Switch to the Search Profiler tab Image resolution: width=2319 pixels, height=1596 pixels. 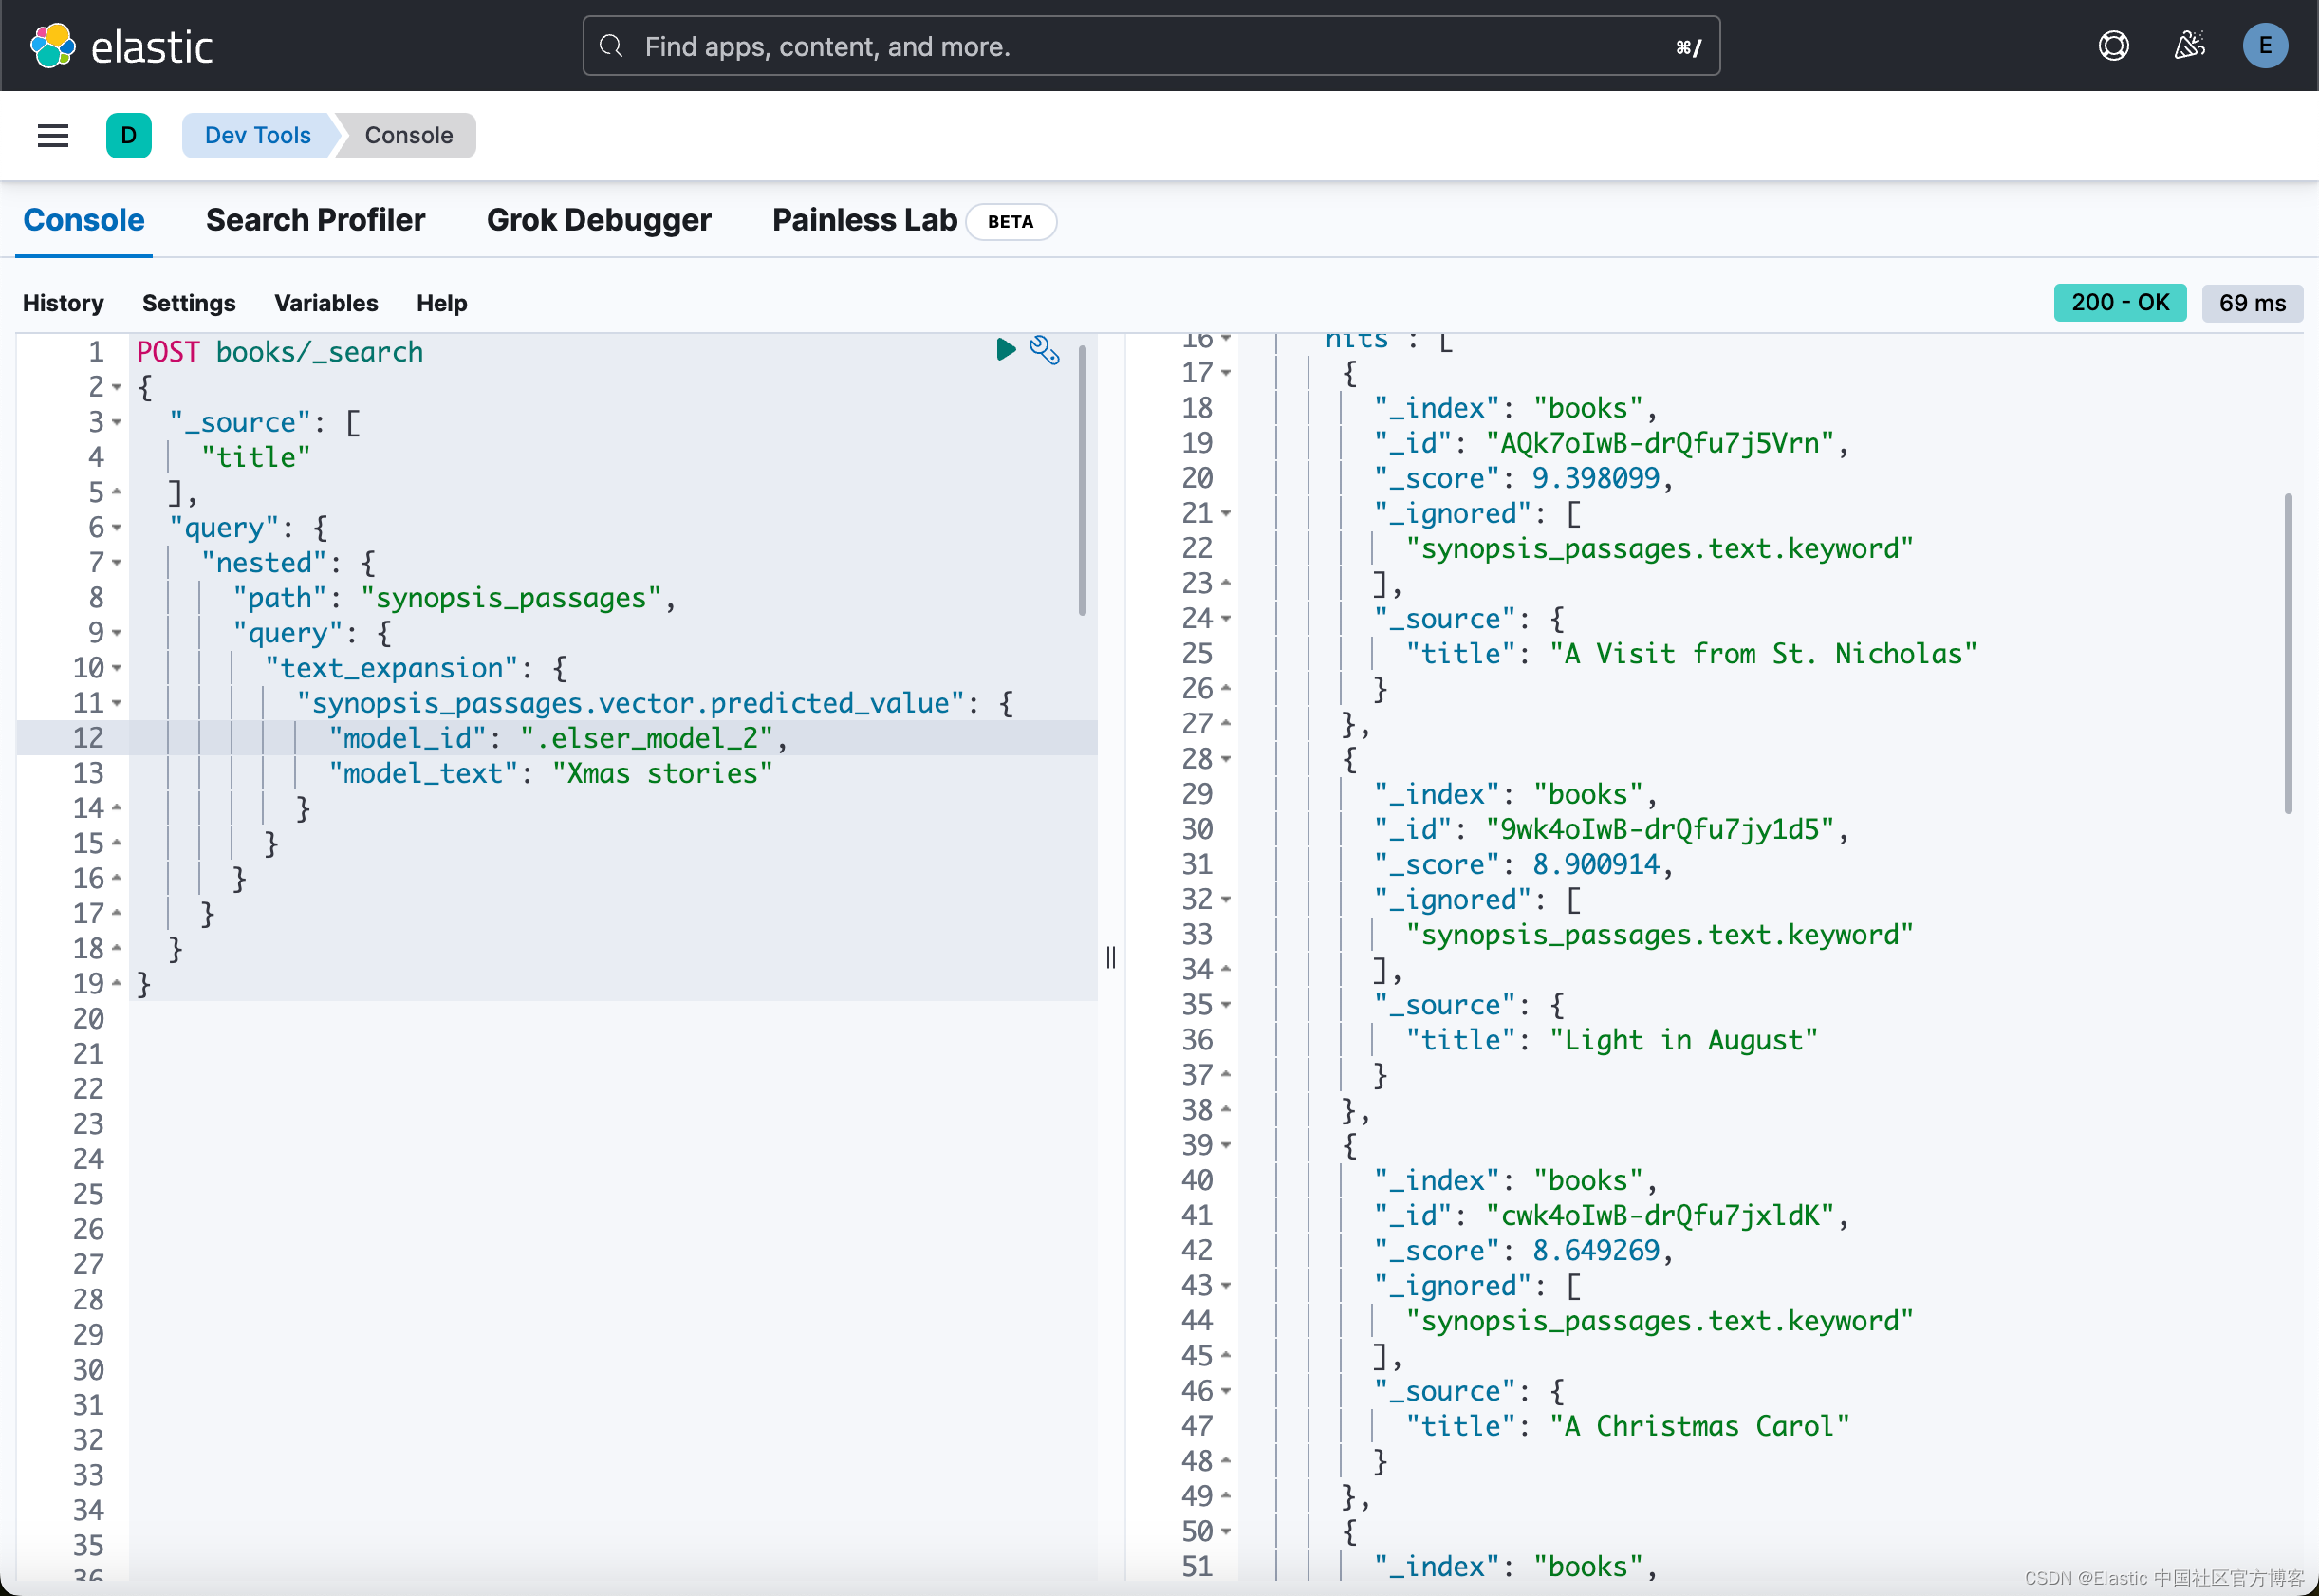click(315, 220)
